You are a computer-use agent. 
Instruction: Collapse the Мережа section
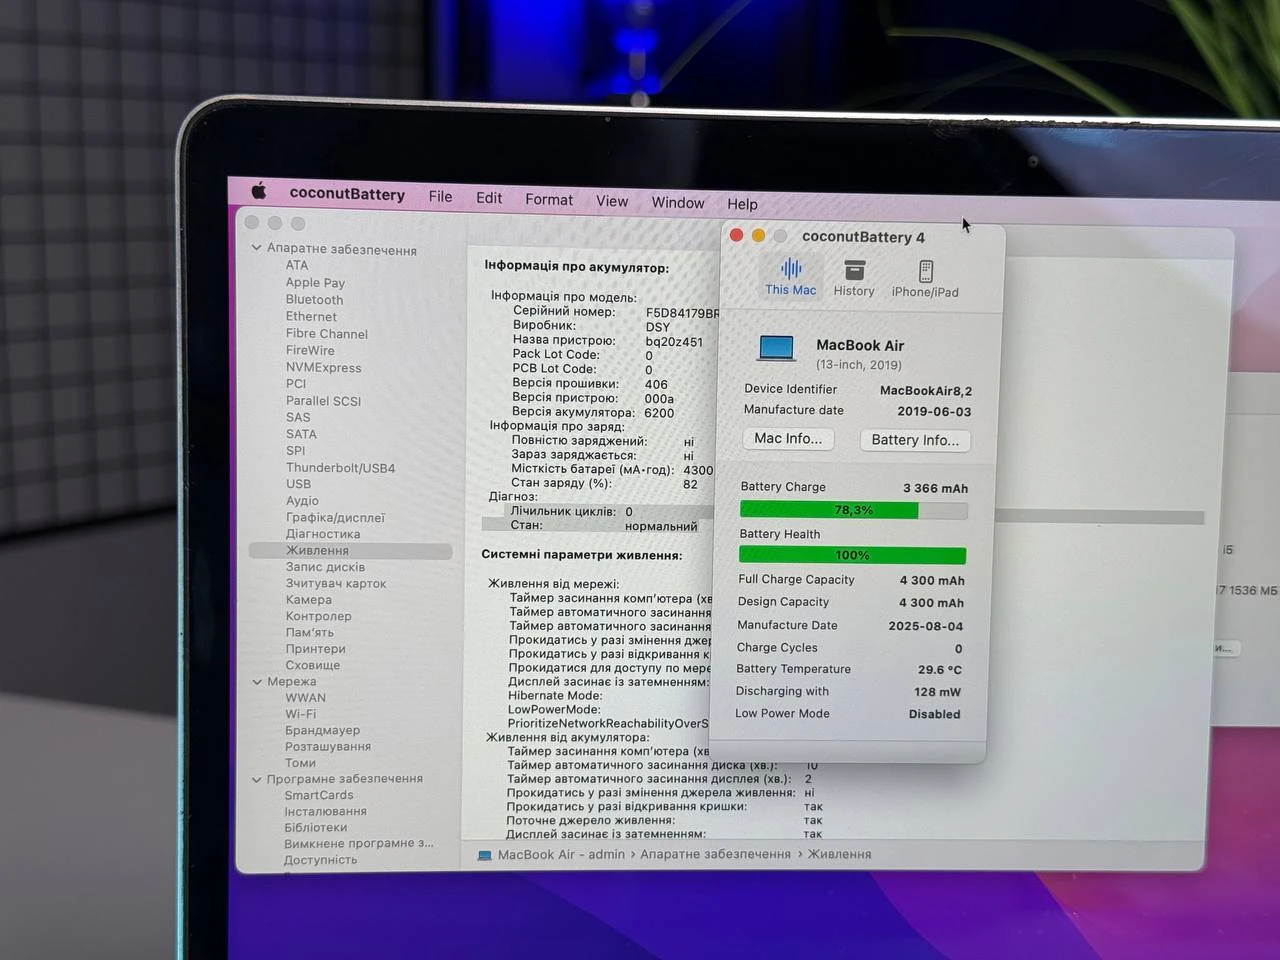[257, 682]
